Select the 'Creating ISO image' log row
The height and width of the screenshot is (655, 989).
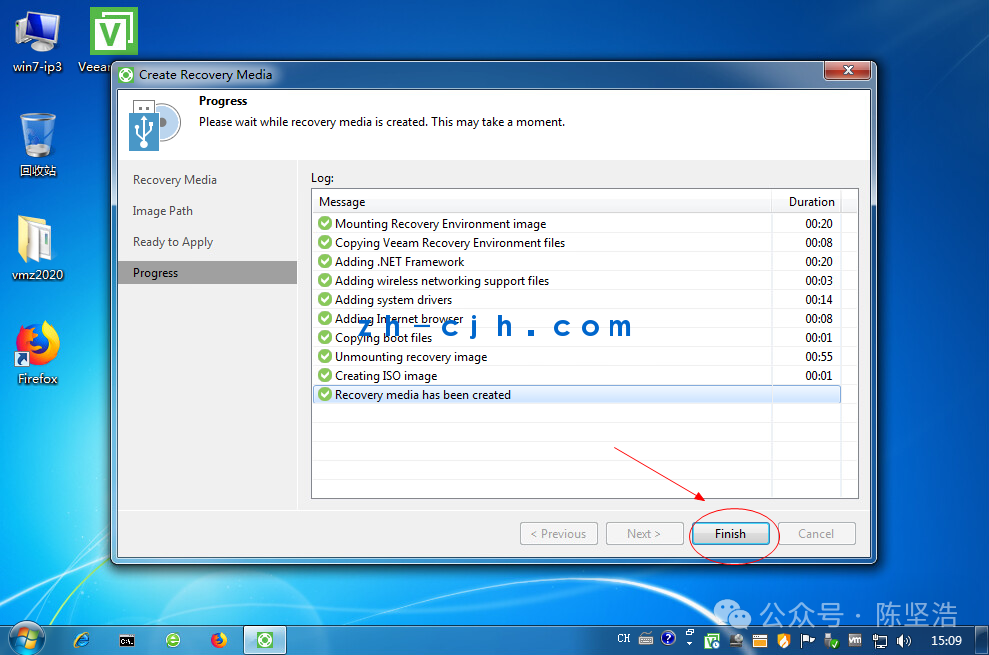[576, 375]
